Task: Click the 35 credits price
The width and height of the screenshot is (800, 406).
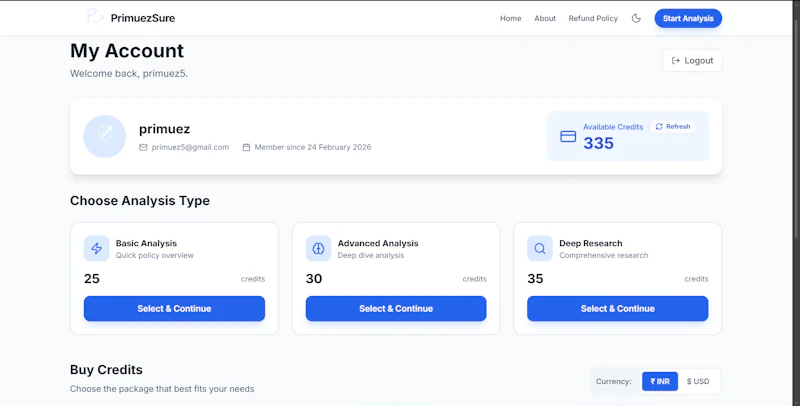Action: (x=535, y=278)
